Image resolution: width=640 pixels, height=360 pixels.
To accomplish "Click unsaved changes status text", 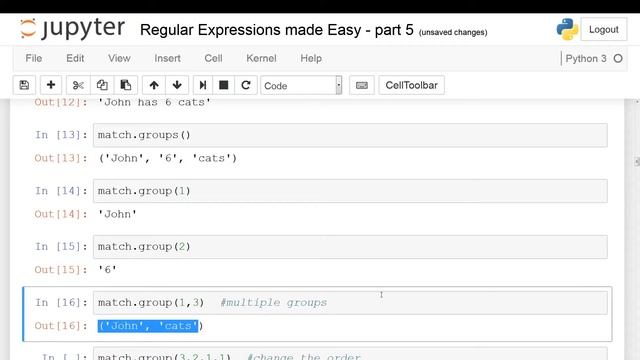I will coord(453,32).
